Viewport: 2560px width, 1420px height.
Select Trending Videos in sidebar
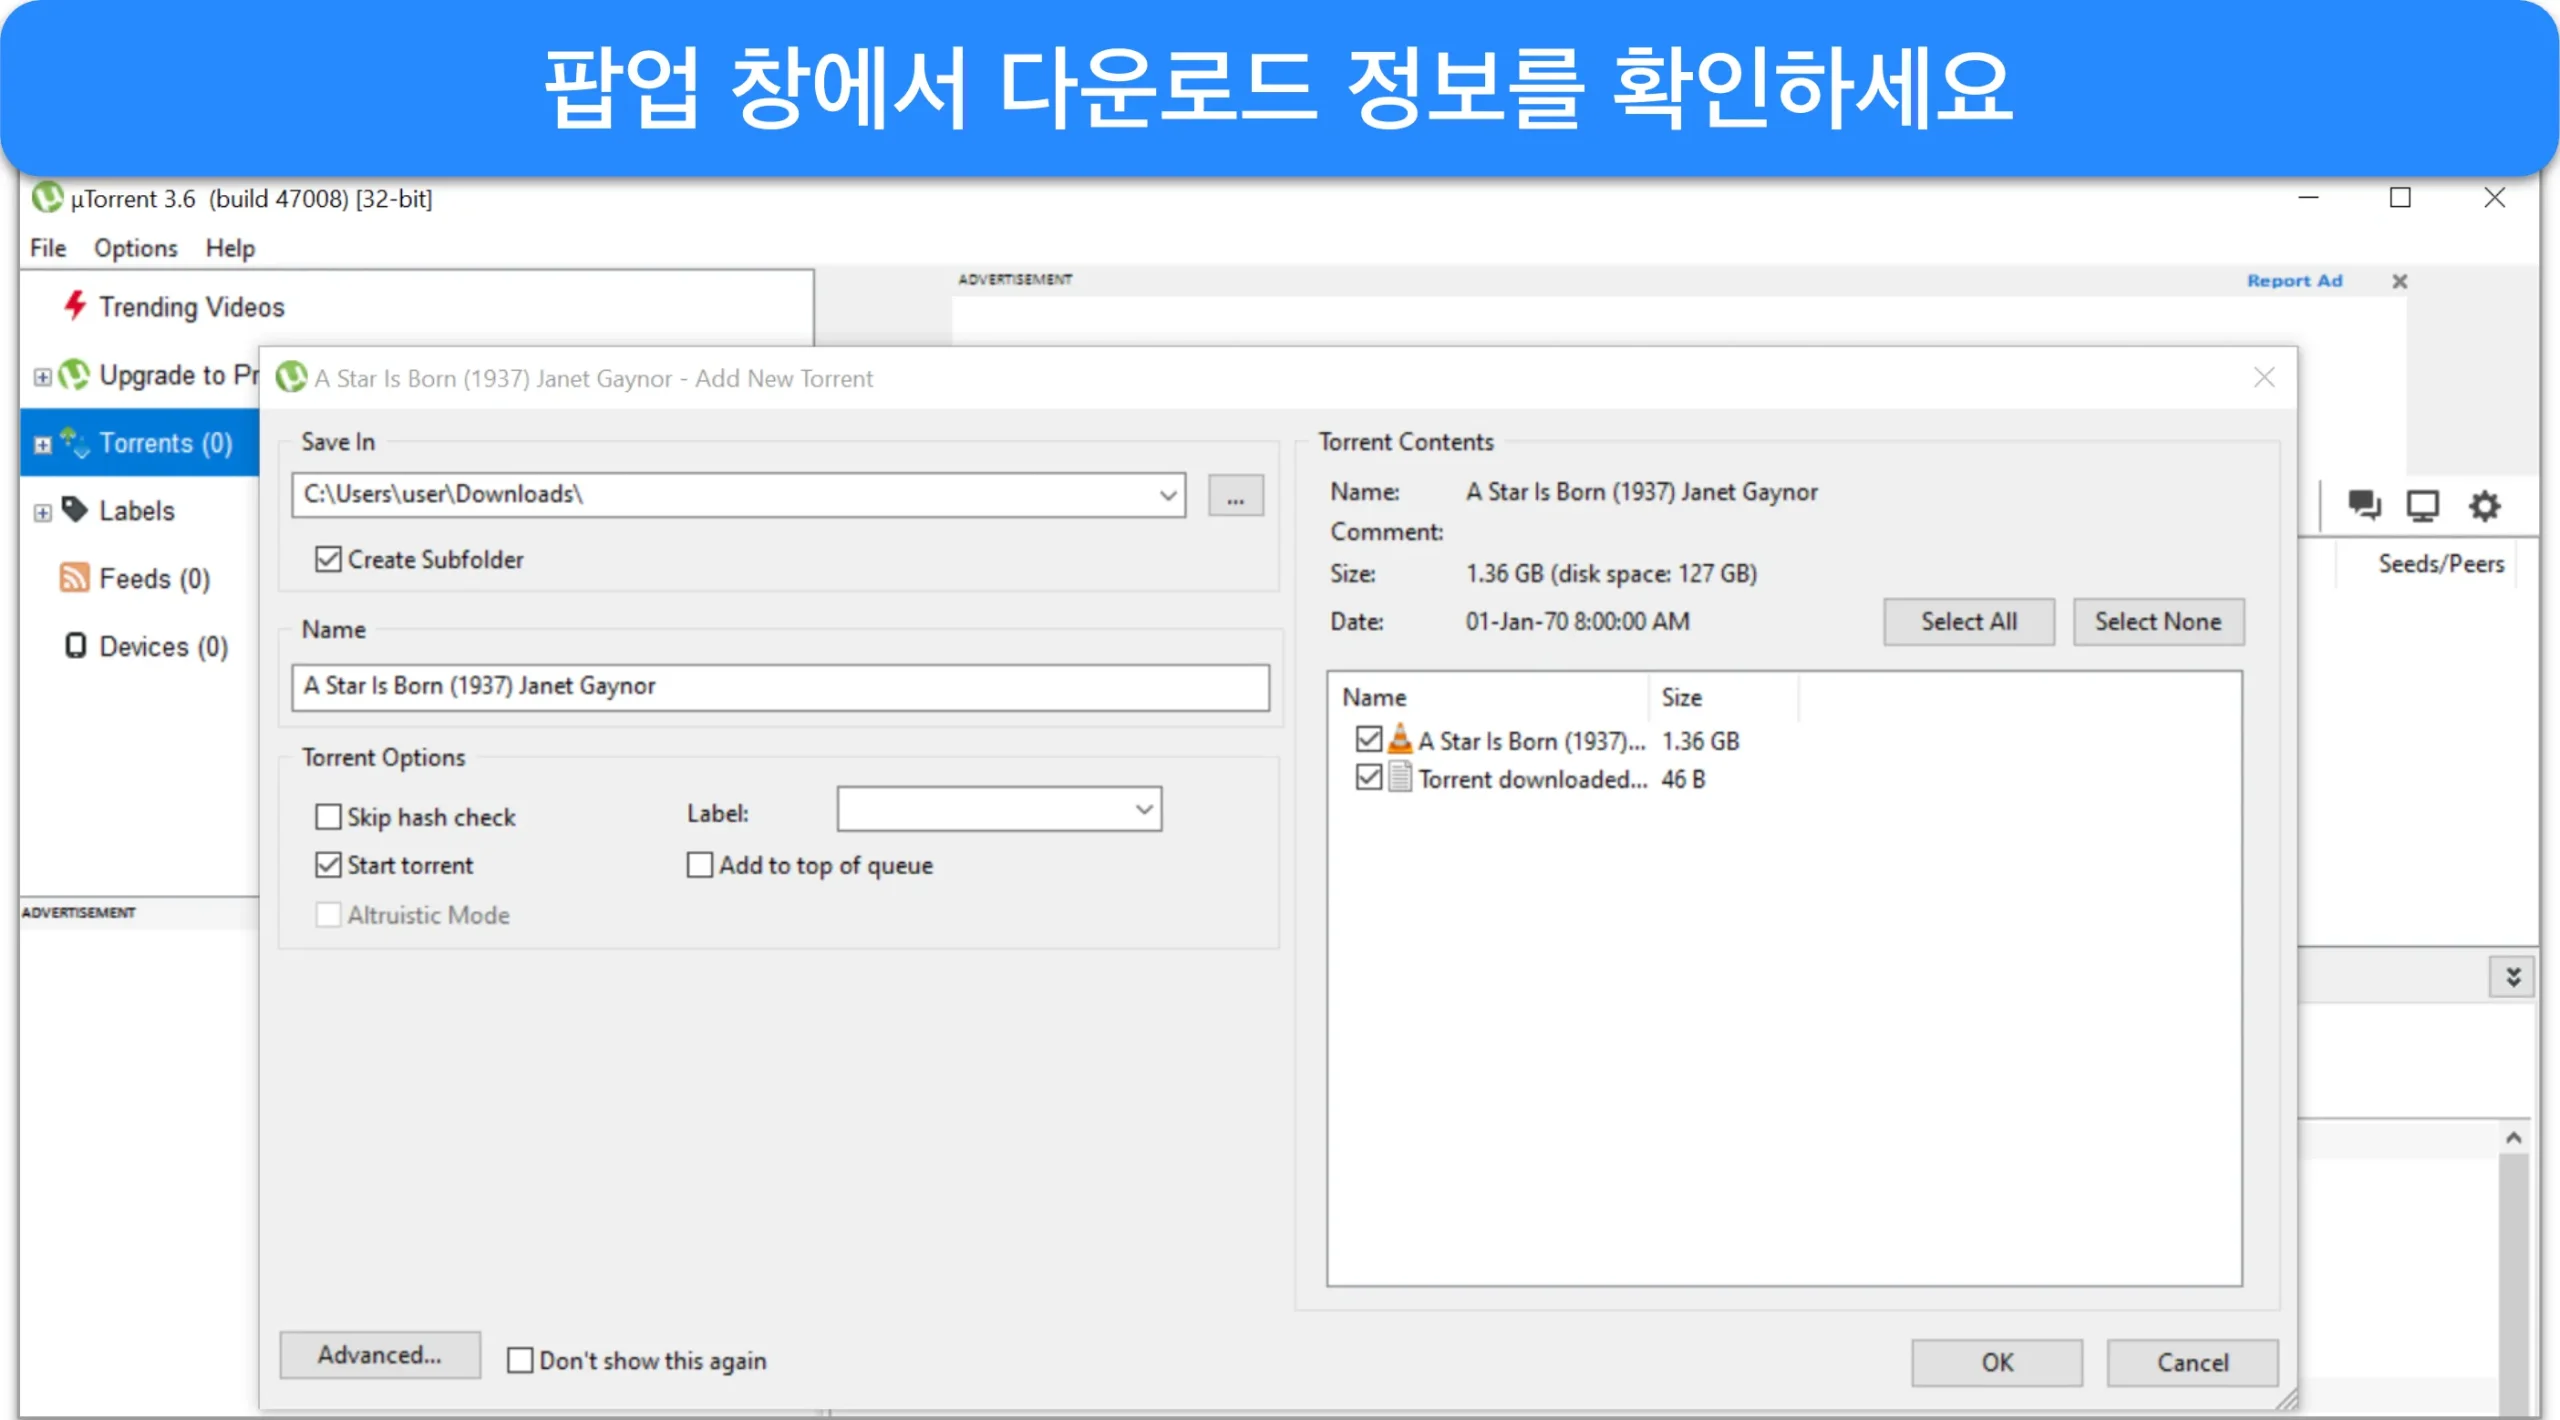coord(191,307)
